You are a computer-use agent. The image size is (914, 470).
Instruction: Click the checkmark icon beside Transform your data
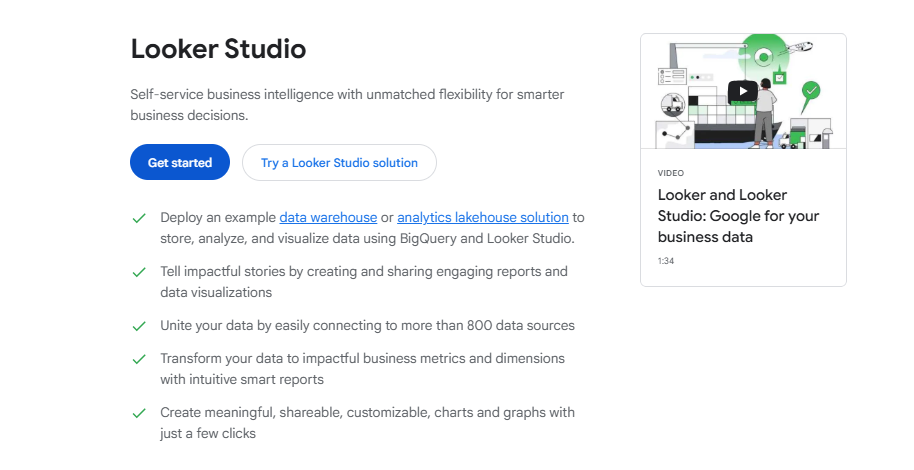[138, 358]
